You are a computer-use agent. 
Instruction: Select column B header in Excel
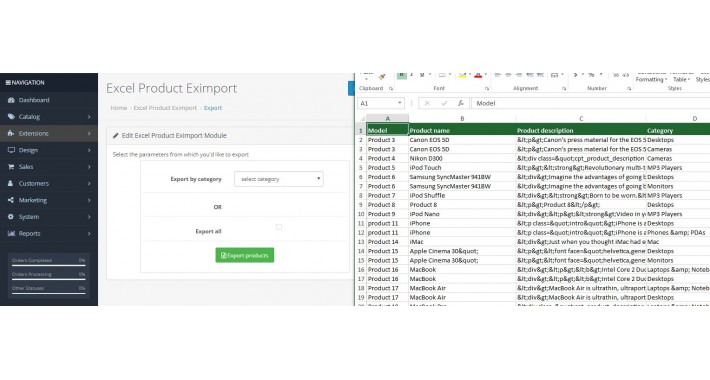[x=462, y=119]
